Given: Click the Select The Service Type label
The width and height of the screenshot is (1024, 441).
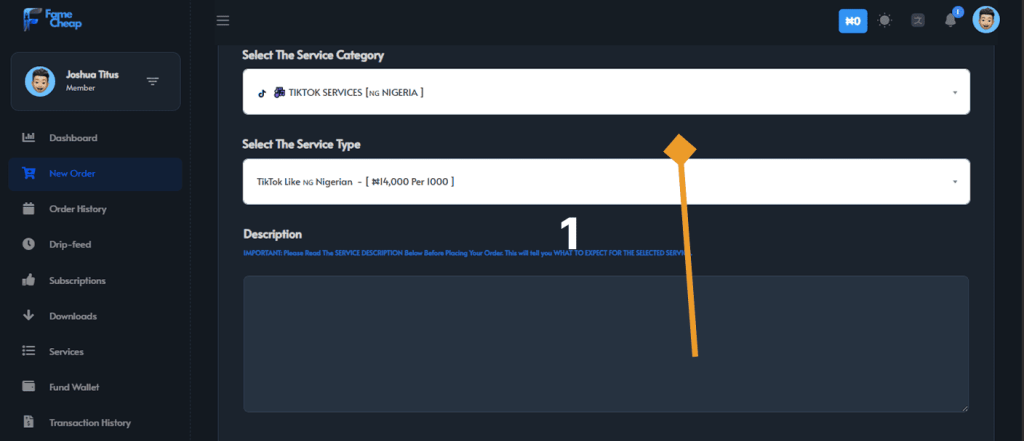Looking at the screenshot, I should [x=301, y=144].
